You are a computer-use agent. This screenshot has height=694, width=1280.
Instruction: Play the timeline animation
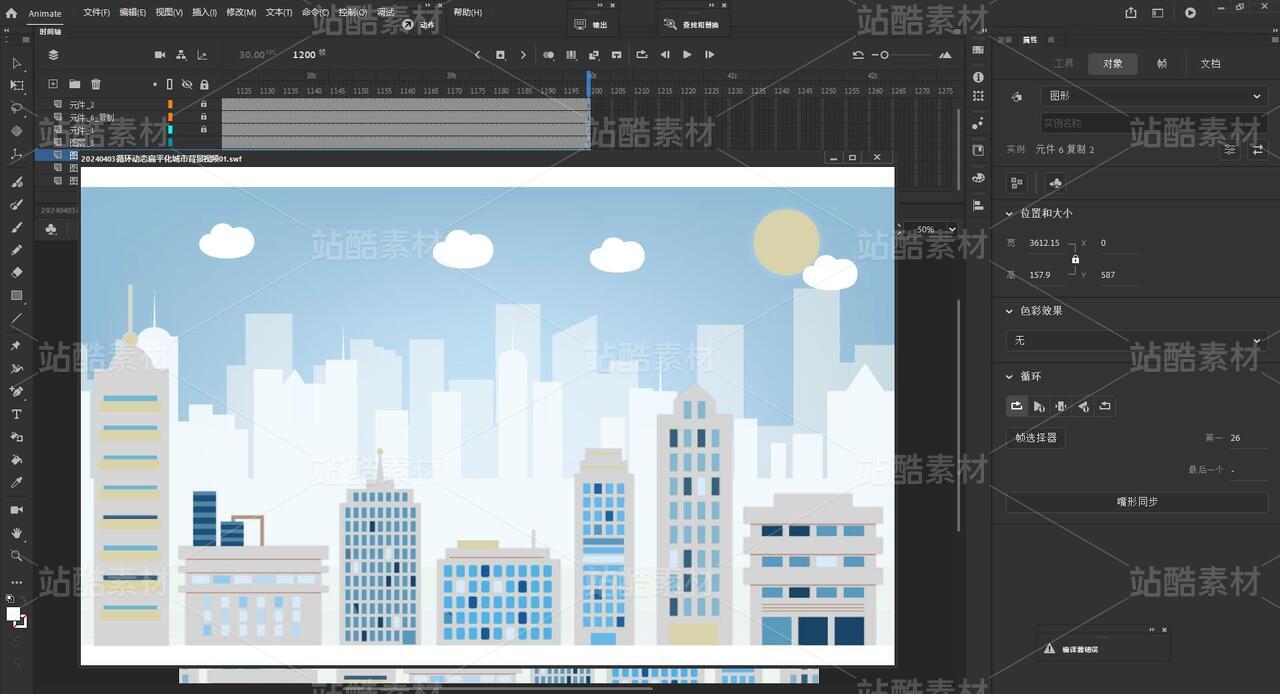687,55
